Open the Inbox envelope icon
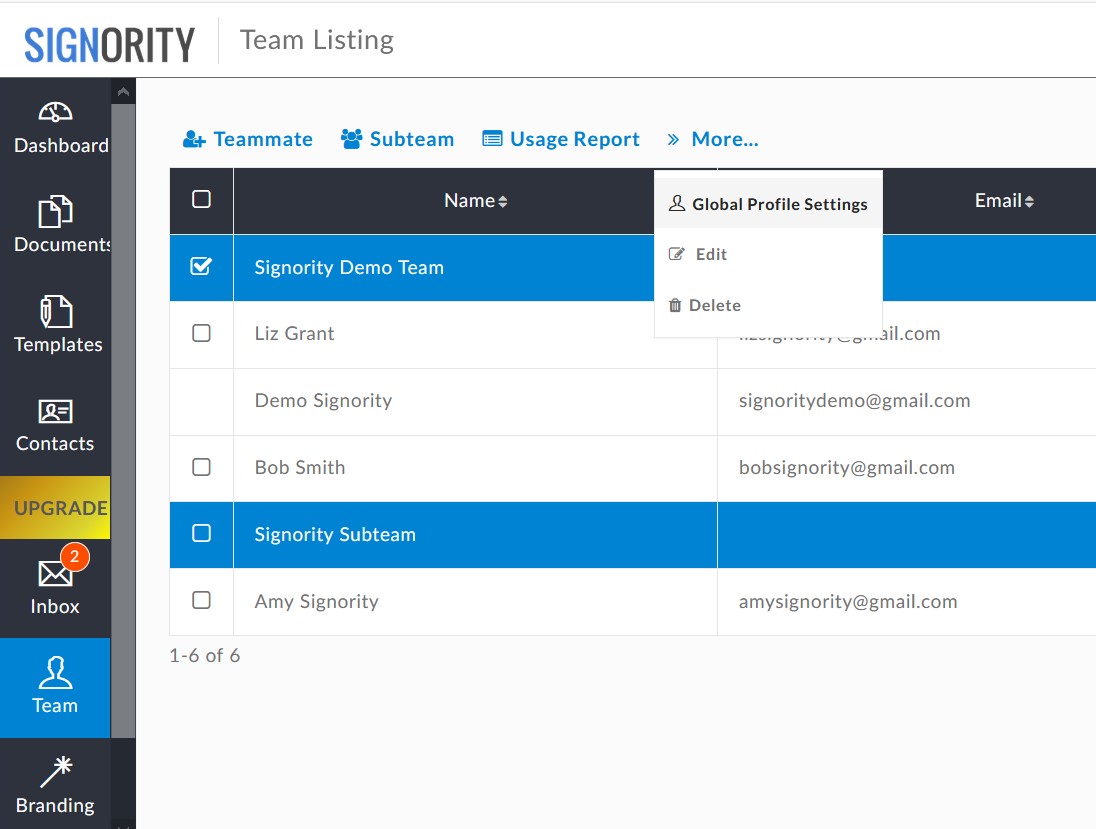The width and height of the screenshot is (1096, 829). (x=55, y=574)
